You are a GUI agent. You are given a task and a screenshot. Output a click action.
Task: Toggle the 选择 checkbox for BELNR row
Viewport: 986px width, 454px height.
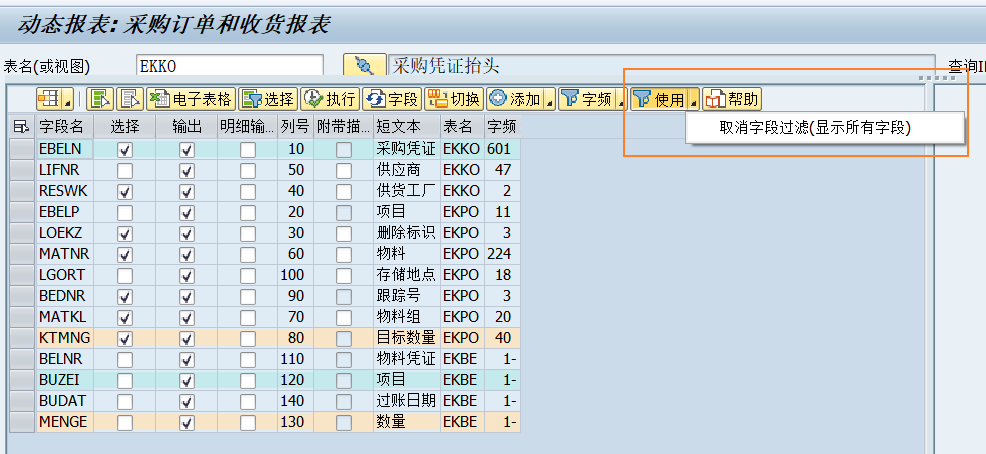[125, 359]
